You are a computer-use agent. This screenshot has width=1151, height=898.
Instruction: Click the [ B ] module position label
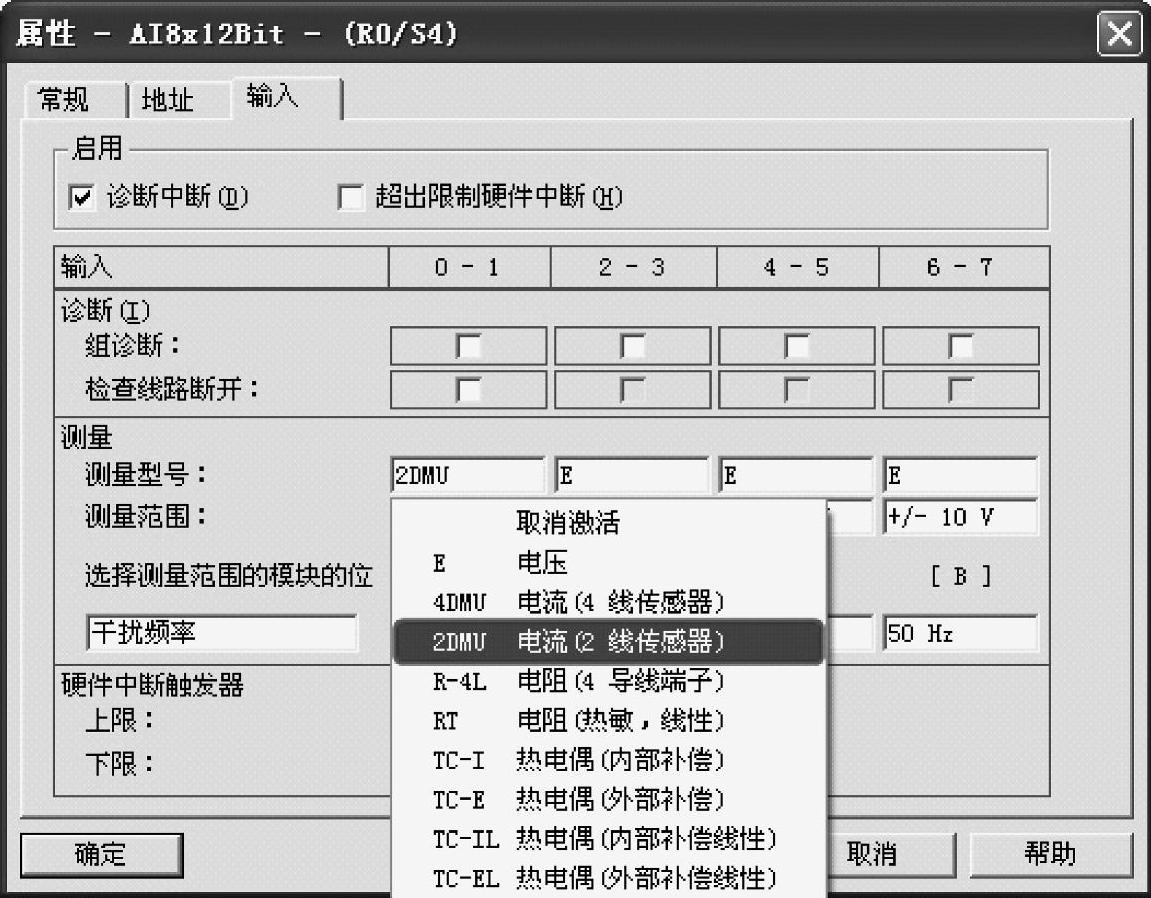point(961,577)
